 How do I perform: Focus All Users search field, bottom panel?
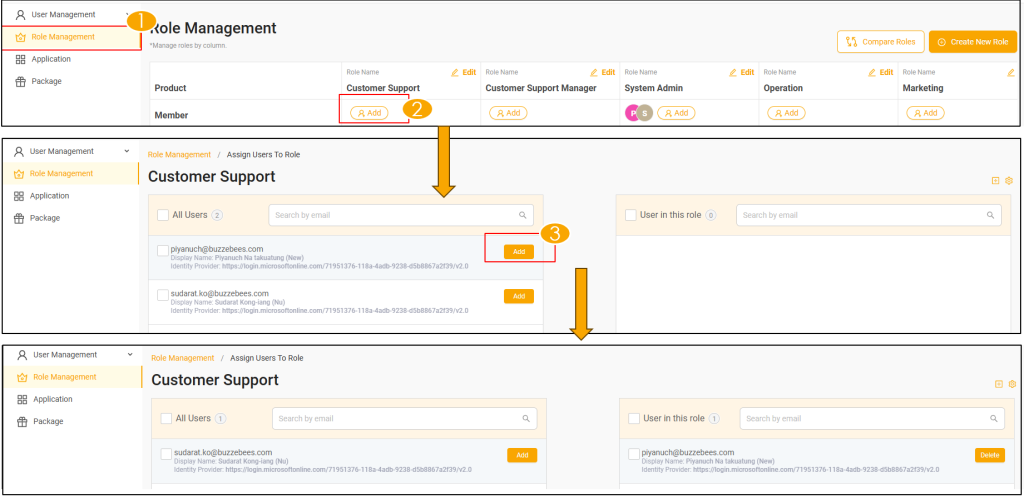404,418
